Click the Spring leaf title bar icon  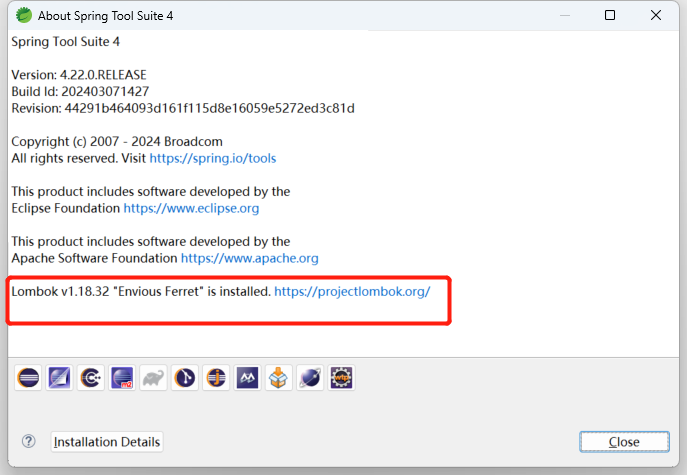[x=24, y=15]
